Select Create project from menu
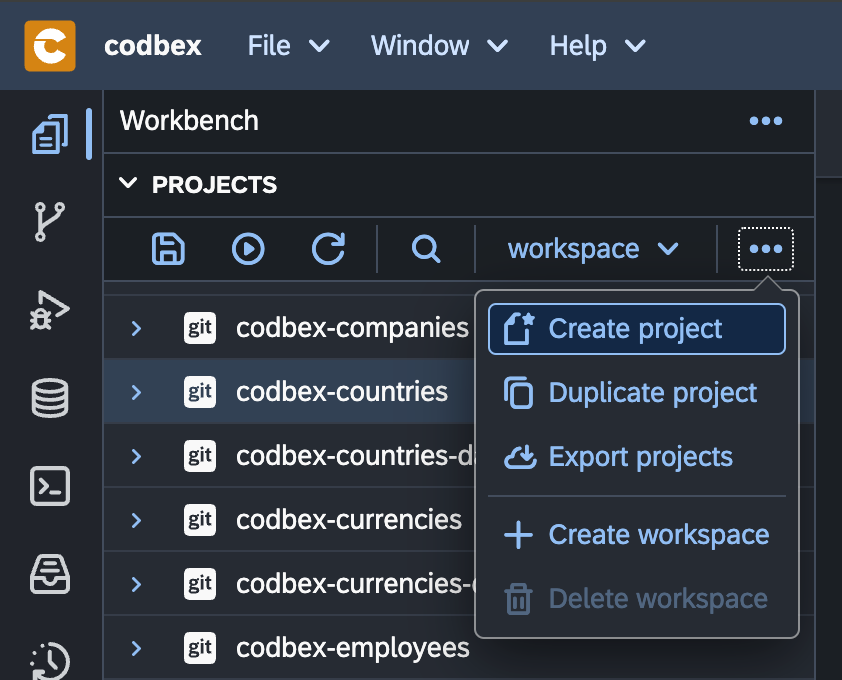The height and width of the screenshot is (680, 842). [x=637, y=329]
